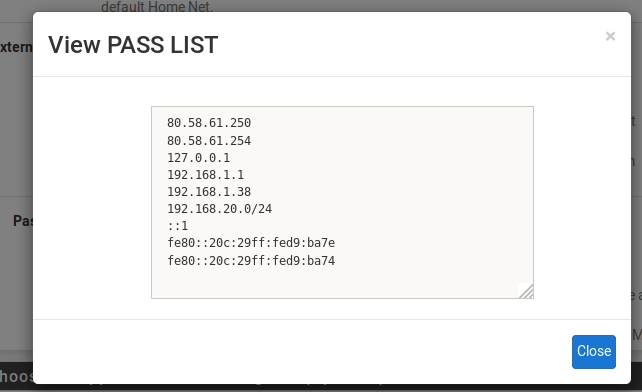This screenshot has width=642, height=392.
Task: Click the dimmed letter t beside the dialog
Action: [x=633, y=121]
